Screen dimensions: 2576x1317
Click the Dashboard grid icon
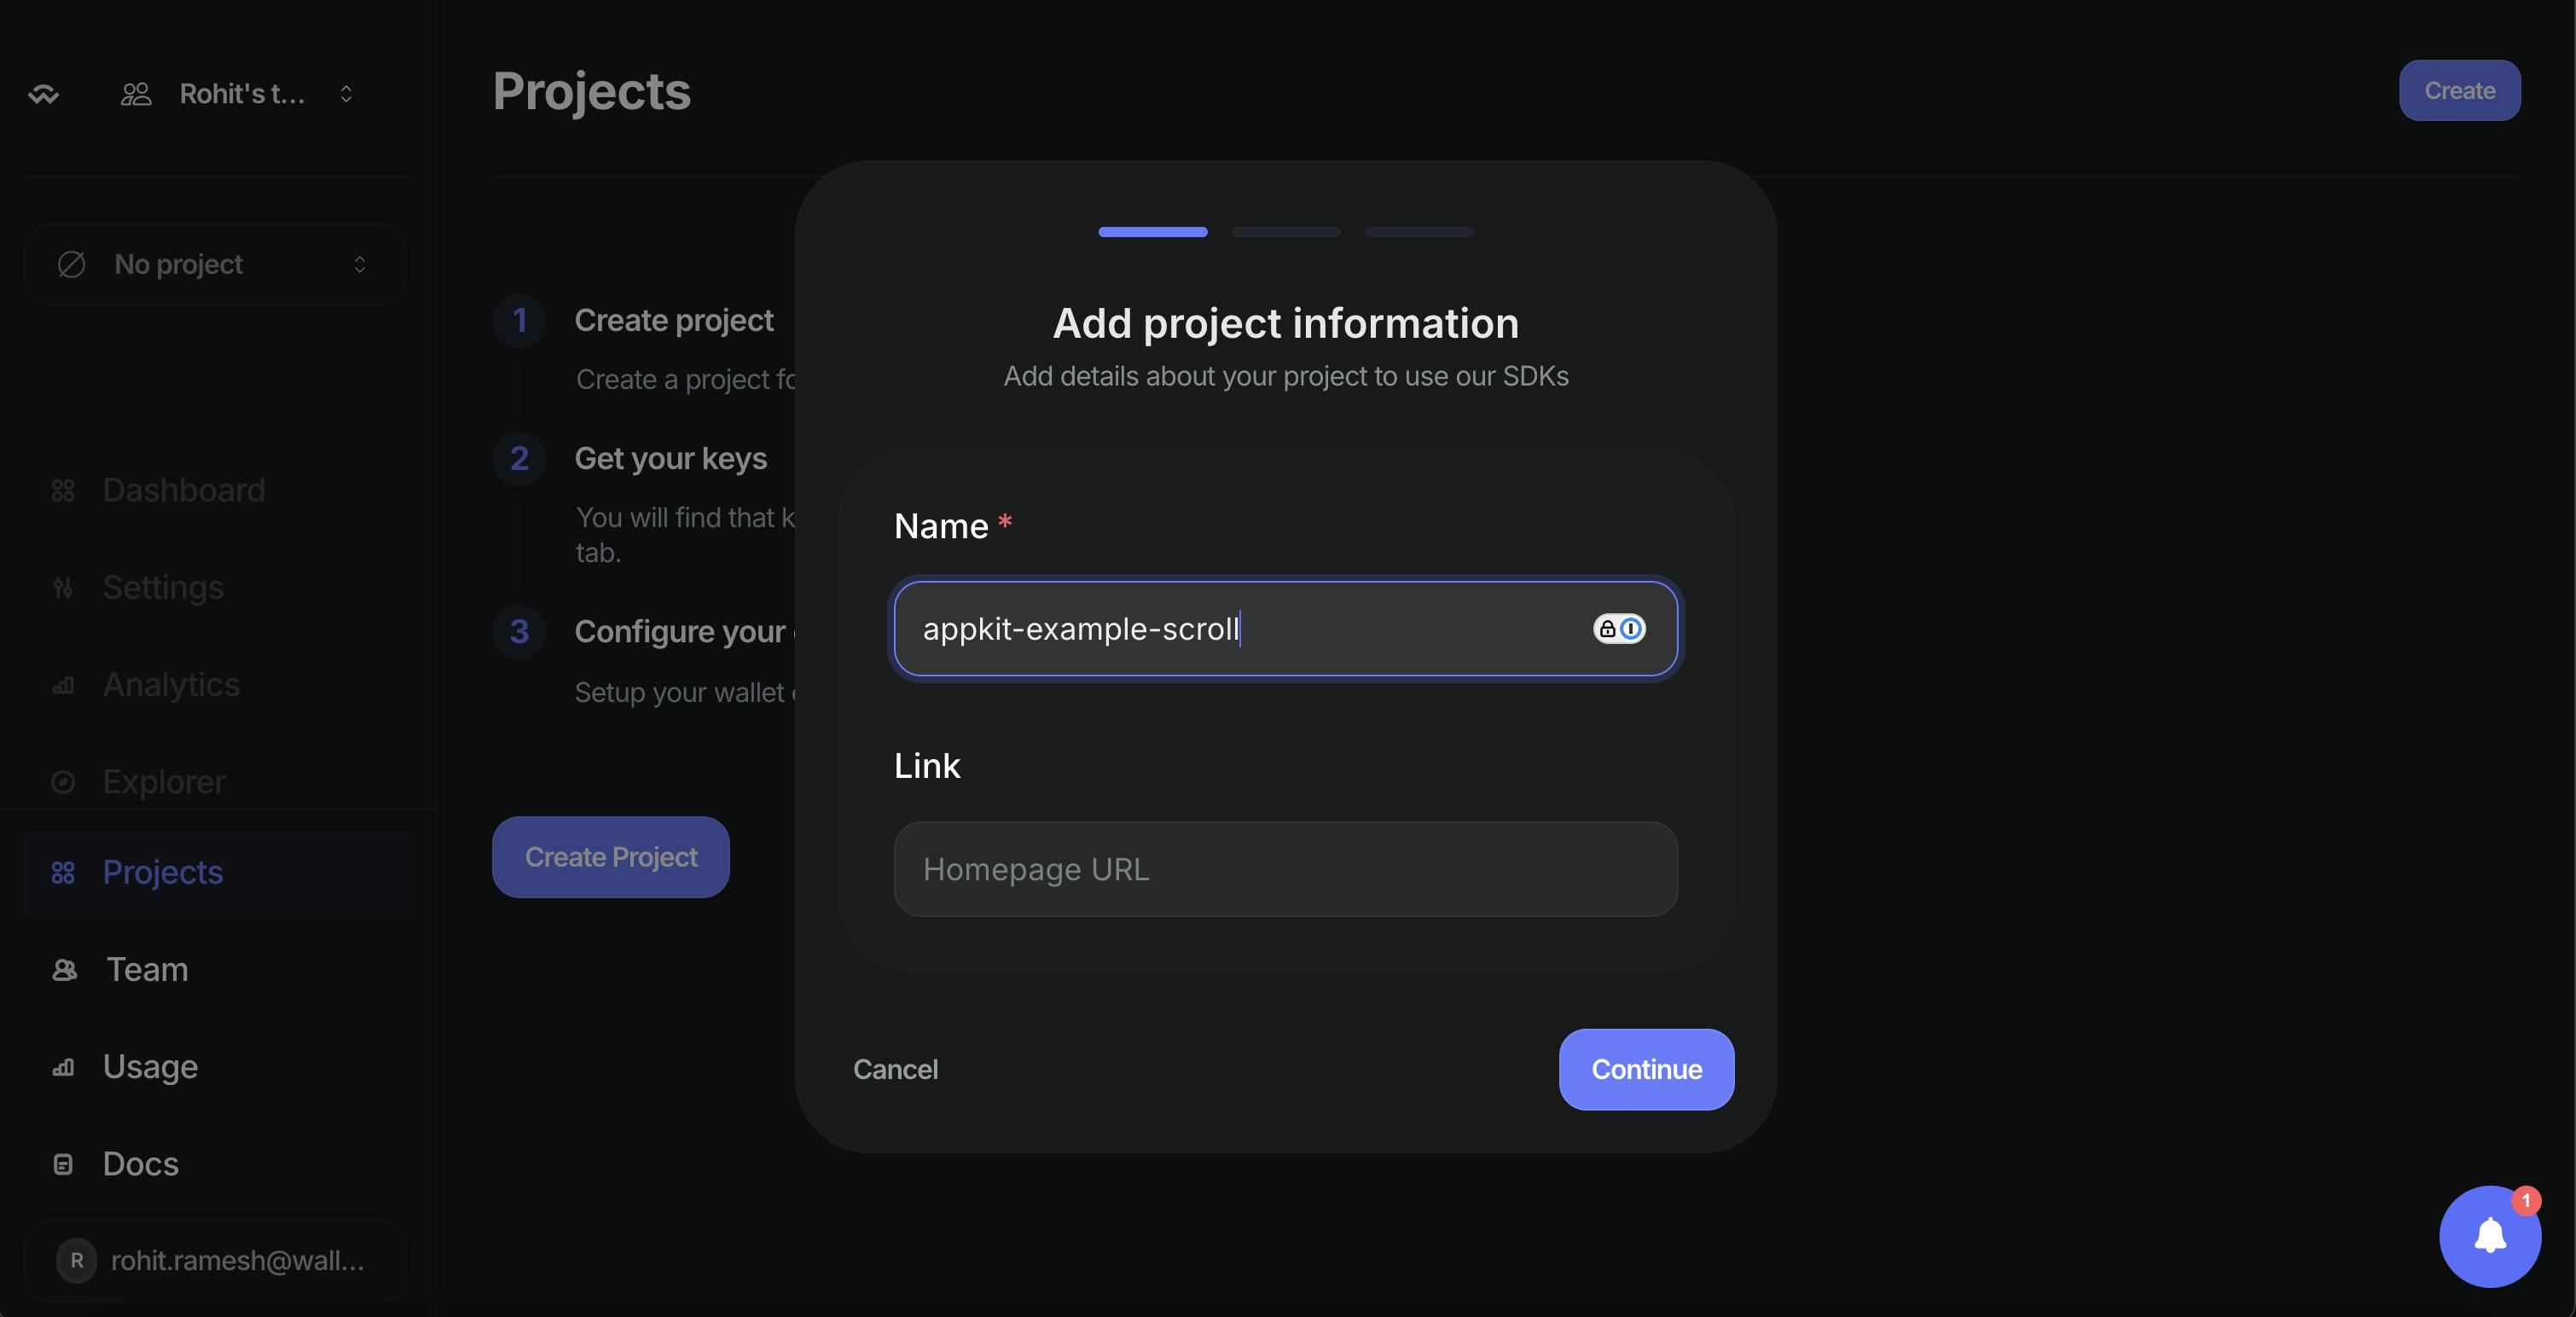pyautogui.click(x=63, y=490)
